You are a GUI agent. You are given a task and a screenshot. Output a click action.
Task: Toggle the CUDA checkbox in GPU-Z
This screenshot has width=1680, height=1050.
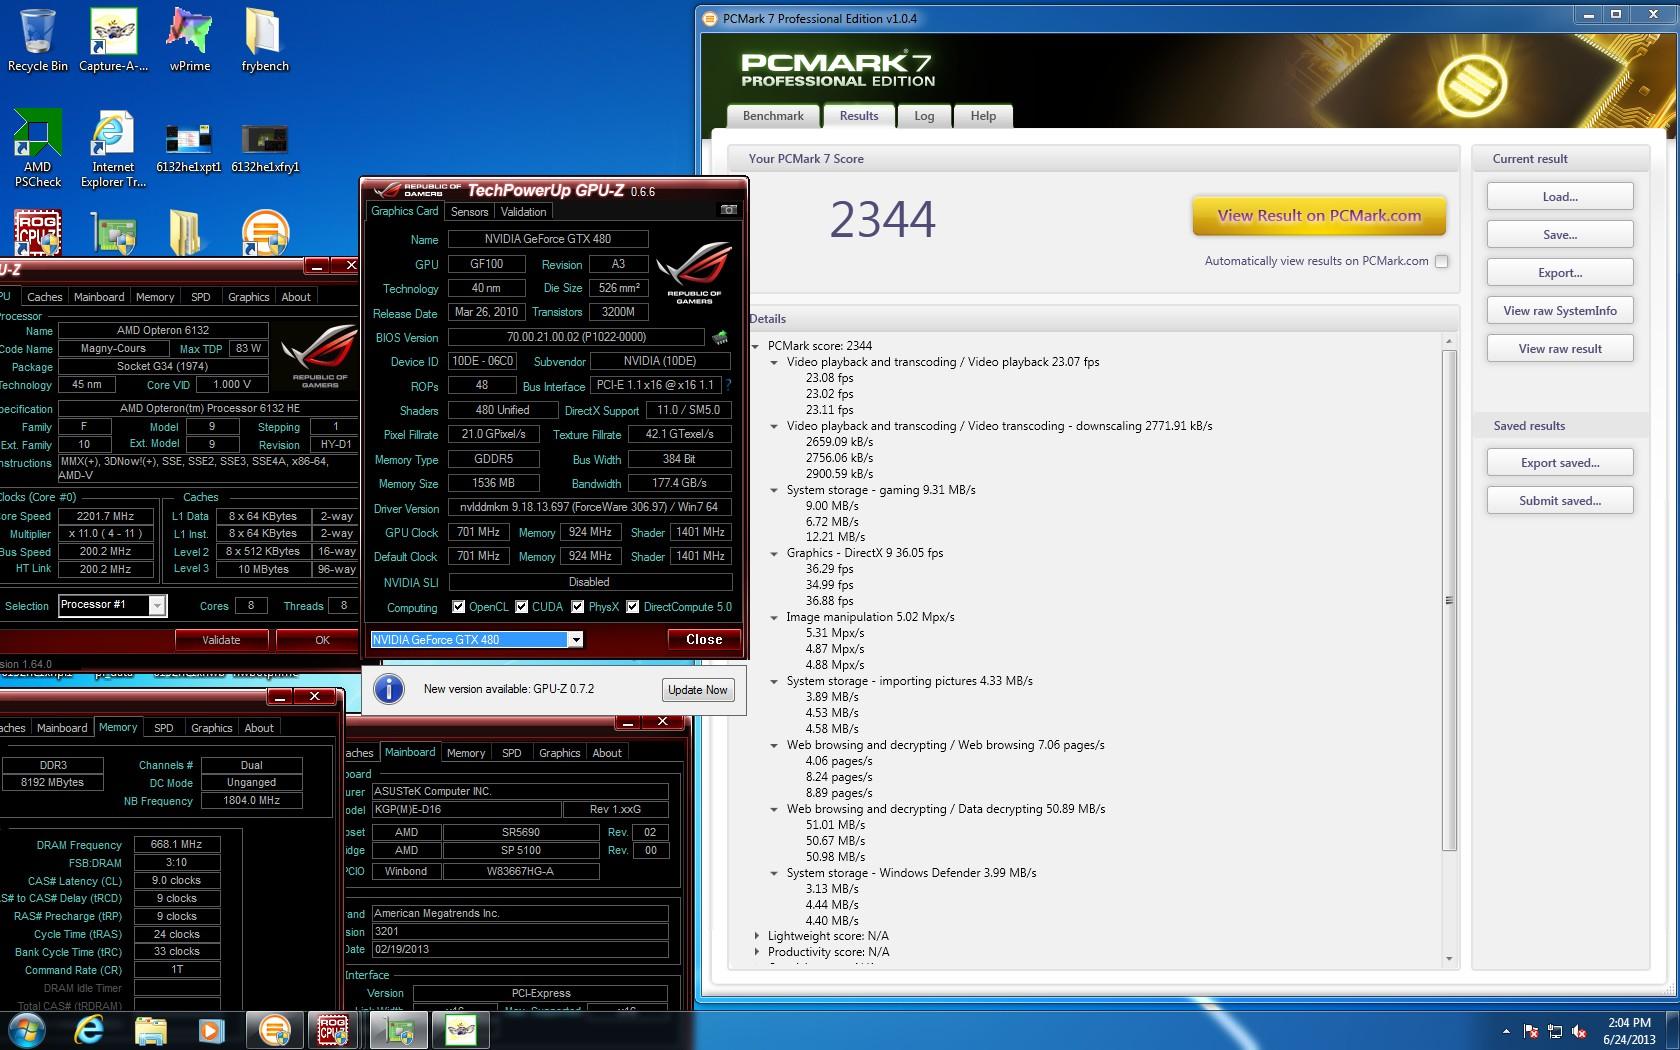click(521, 606)
